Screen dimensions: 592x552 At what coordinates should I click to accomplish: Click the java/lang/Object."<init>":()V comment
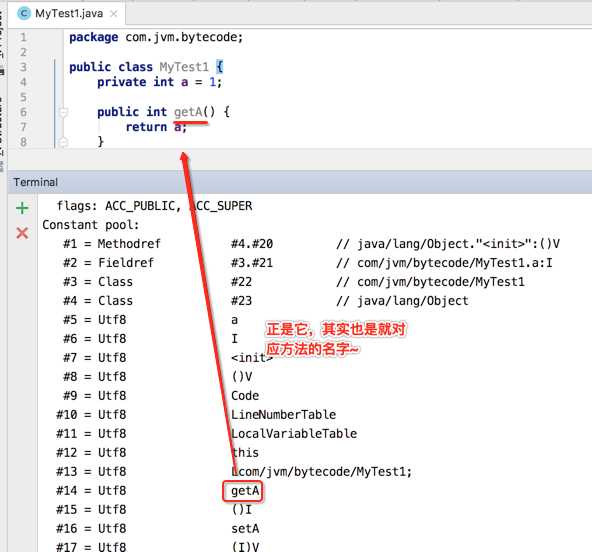(x=448, y=244)
